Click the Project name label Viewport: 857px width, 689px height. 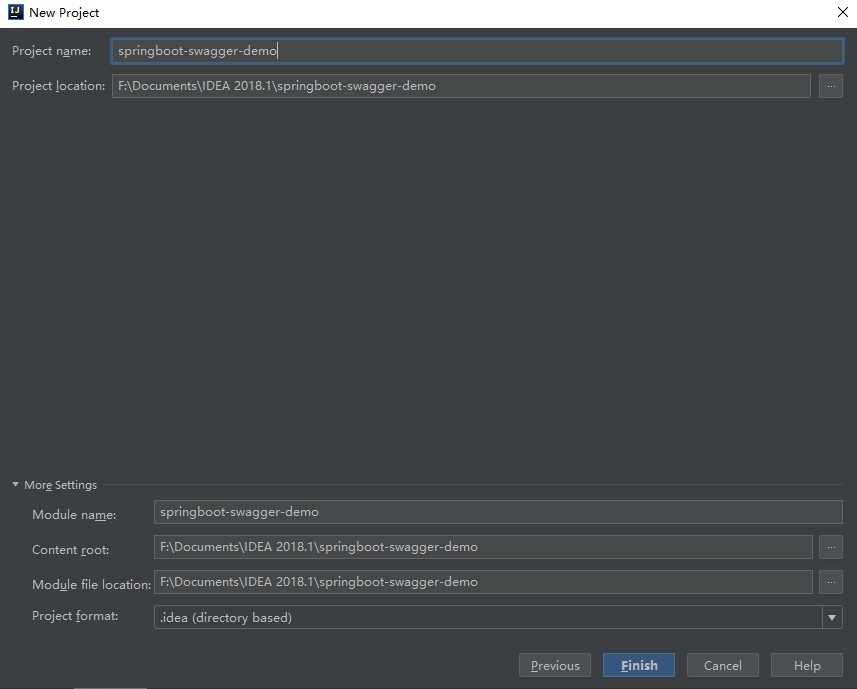coord(51,51)
